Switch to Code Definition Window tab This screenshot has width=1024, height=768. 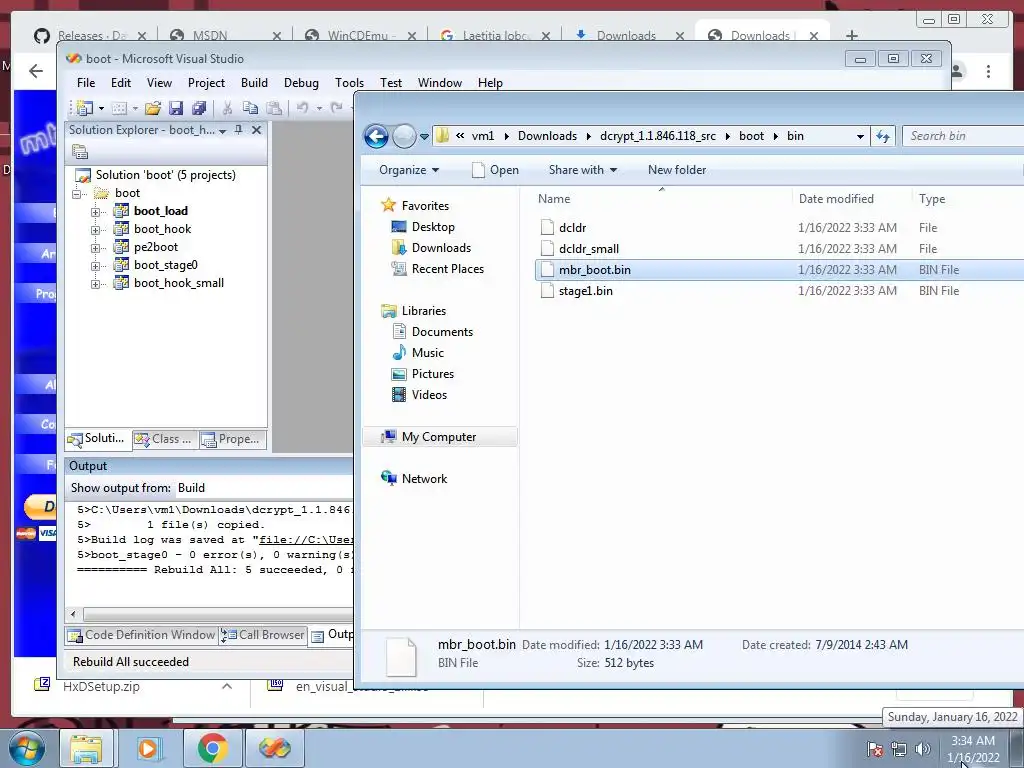tap(142, 635)
